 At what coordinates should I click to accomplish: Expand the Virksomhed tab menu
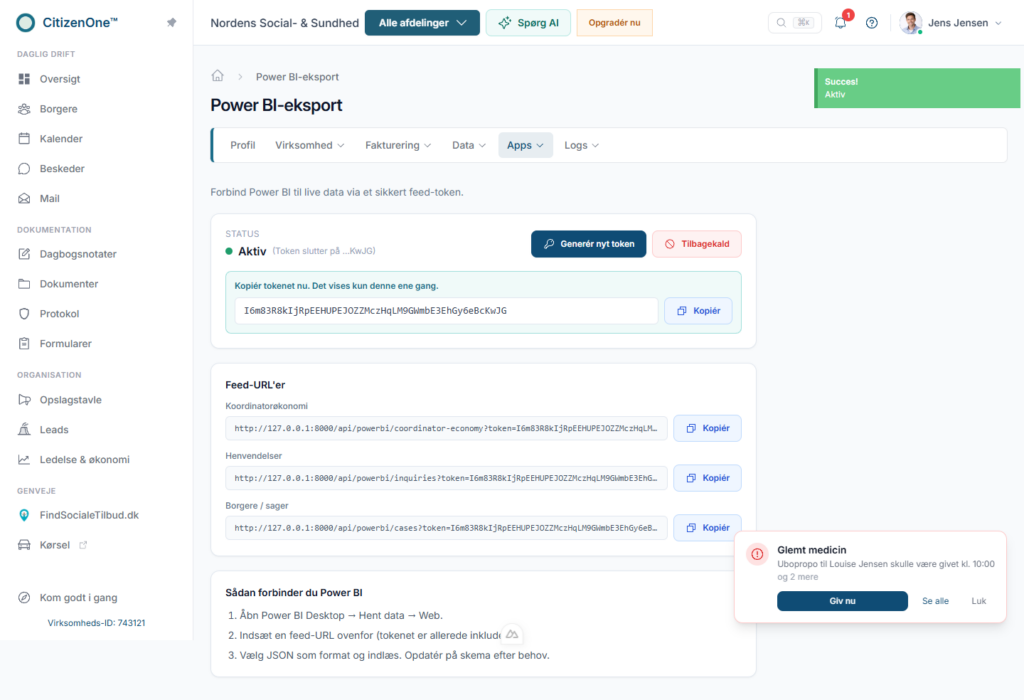click(x=310, y=145)
